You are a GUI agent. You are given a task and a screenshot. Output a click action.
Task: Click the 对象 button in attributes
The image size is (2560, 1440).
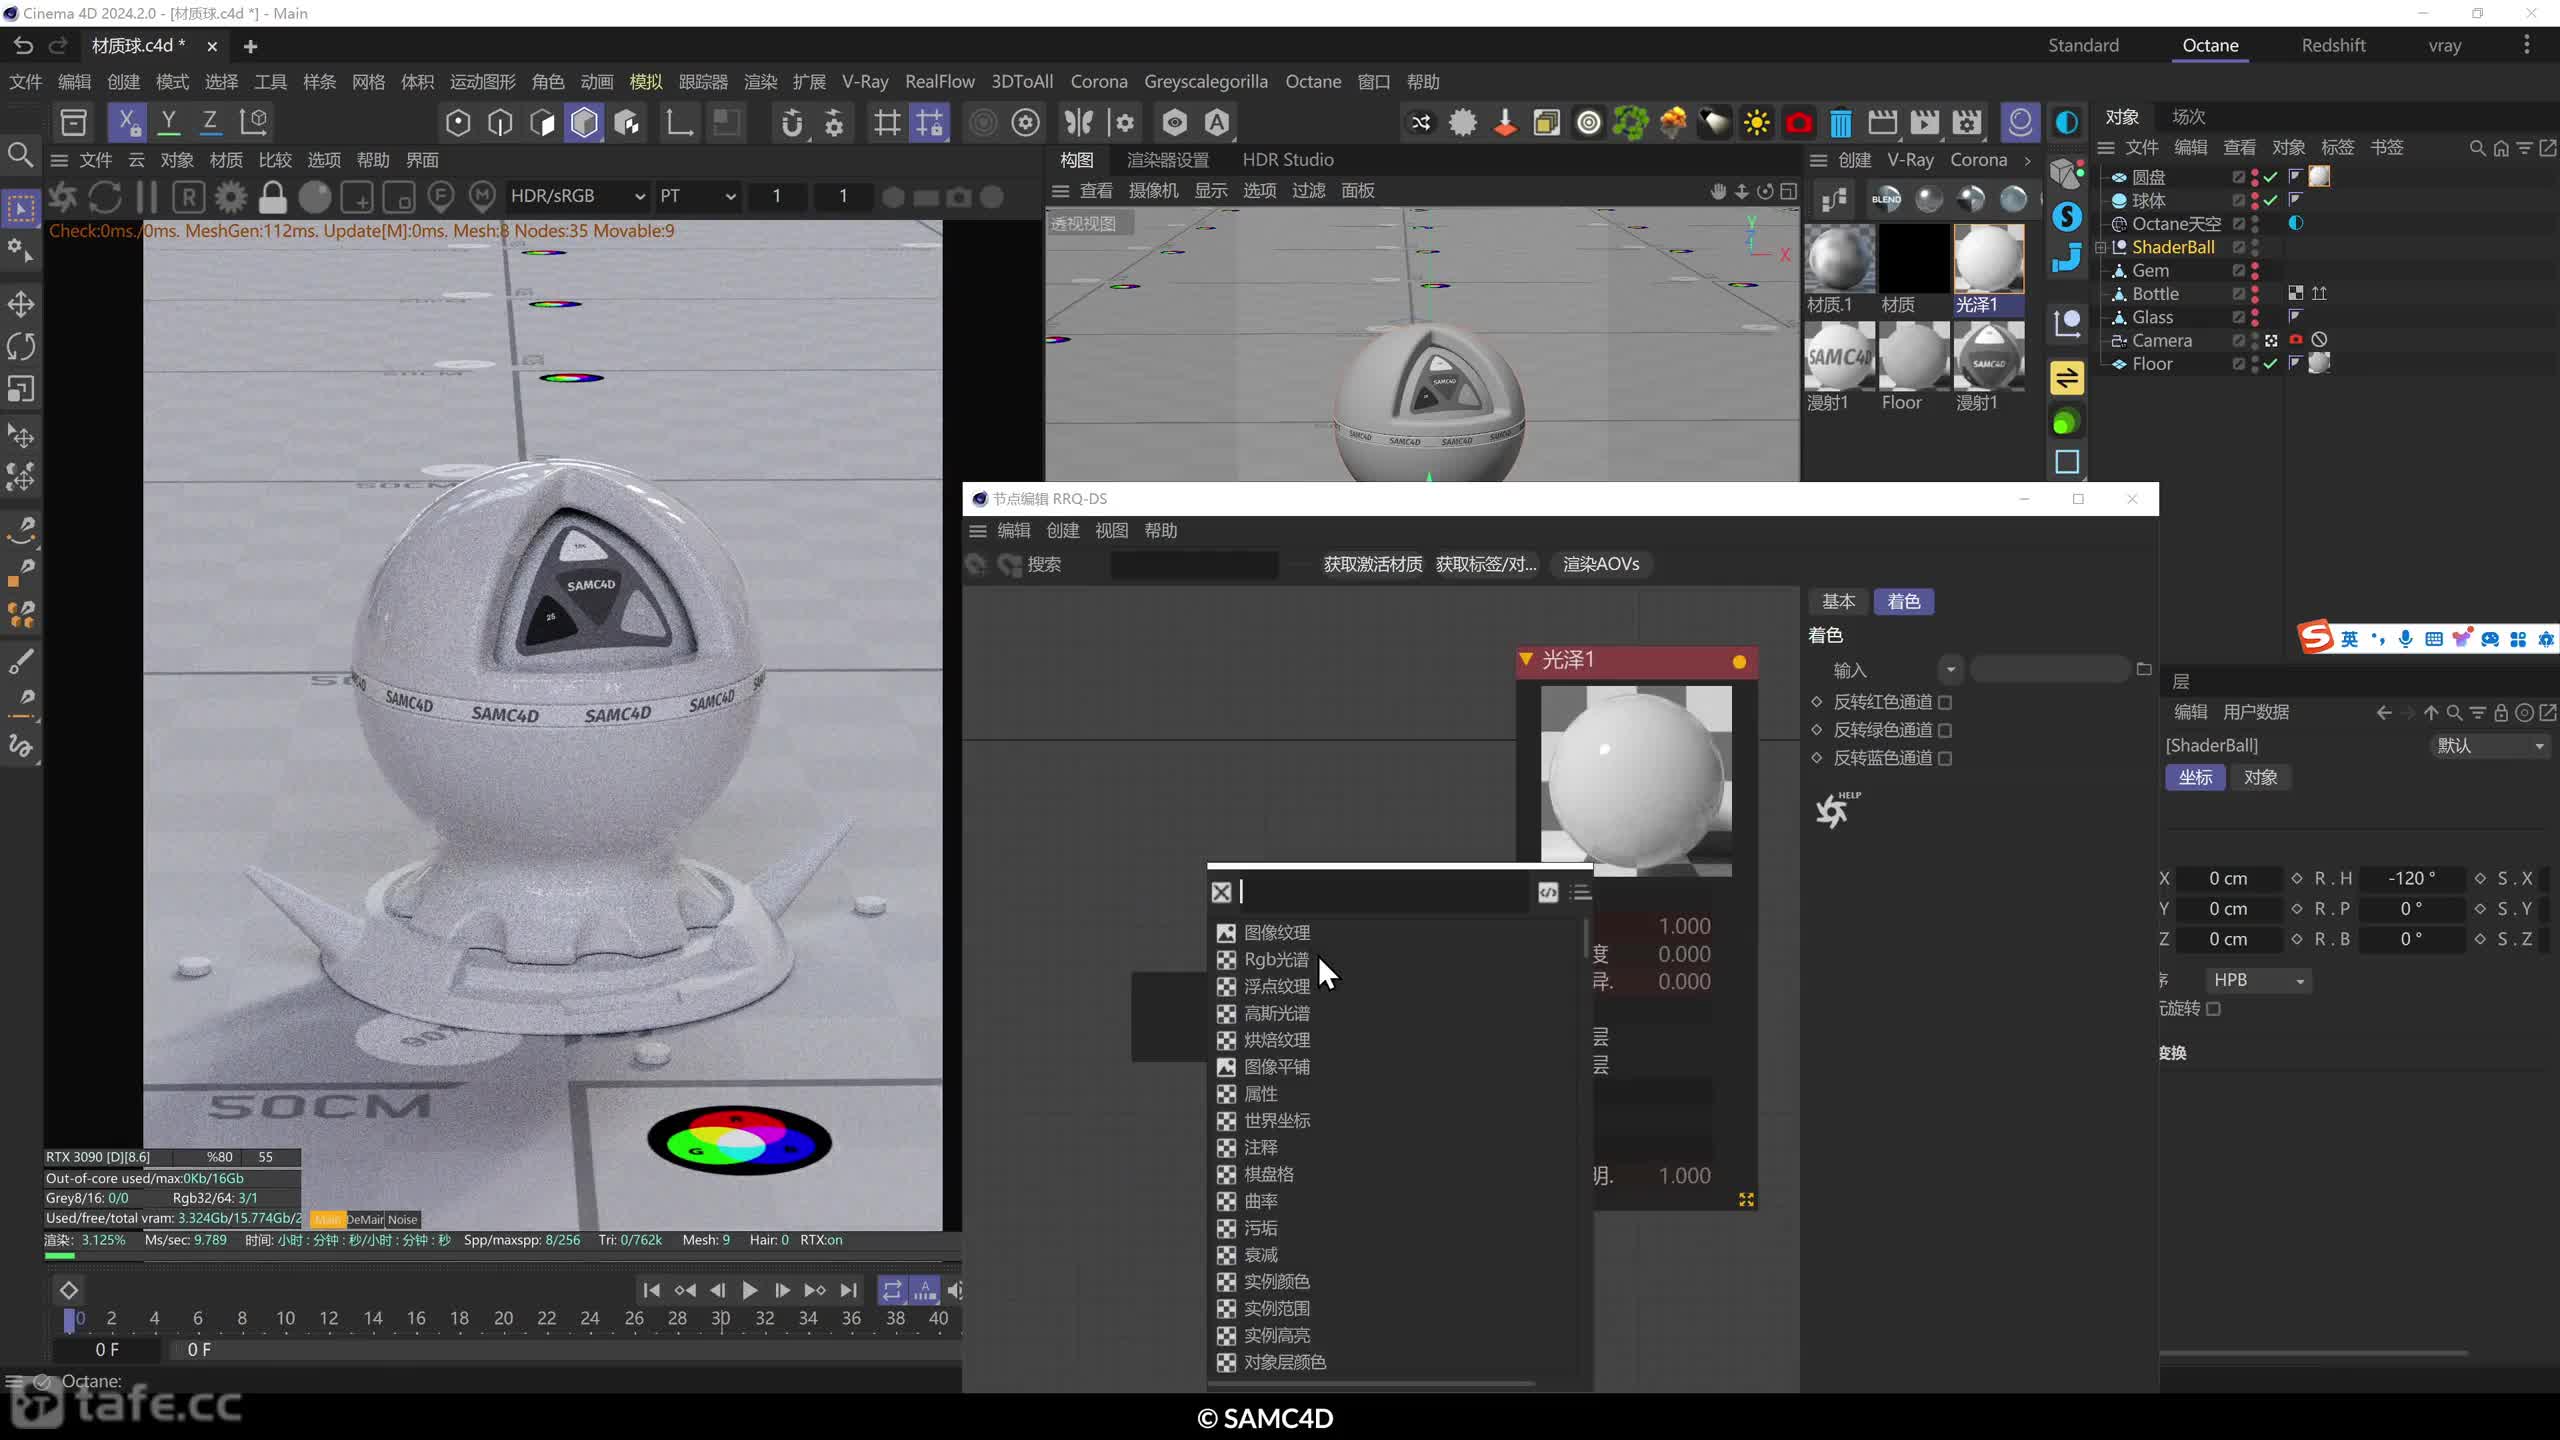(2260, 777)
